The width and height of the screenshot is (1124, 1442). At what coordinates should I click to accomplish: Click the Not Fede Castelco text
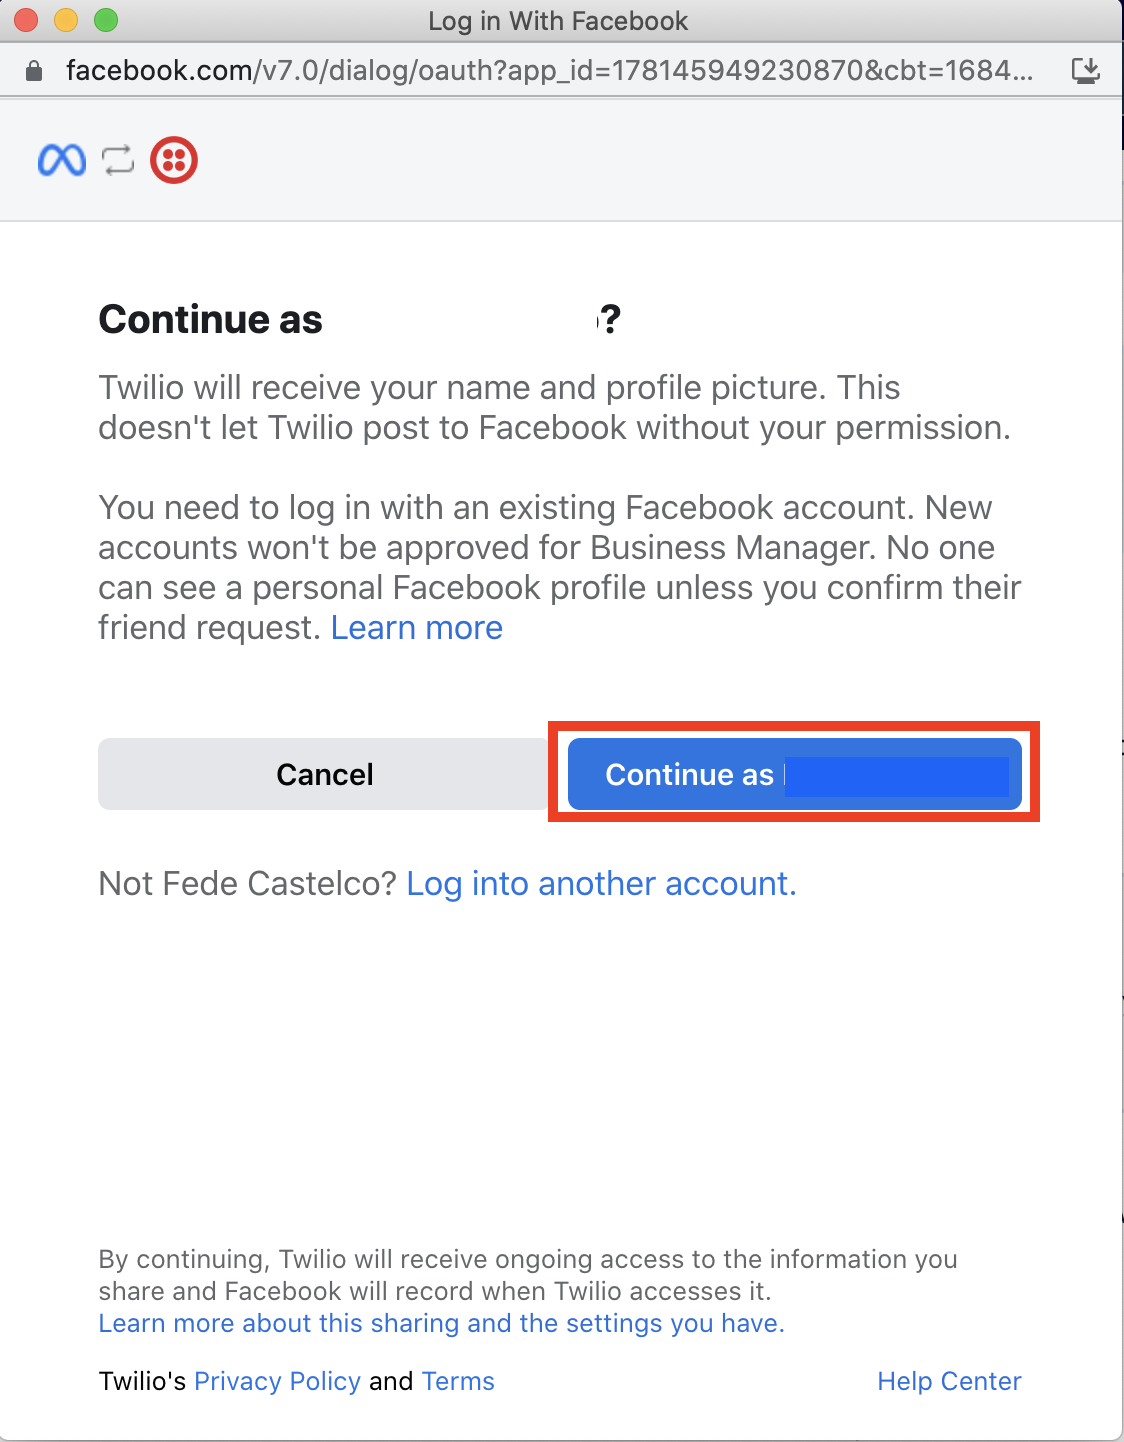pyautogui.click(x=248, y=884)
